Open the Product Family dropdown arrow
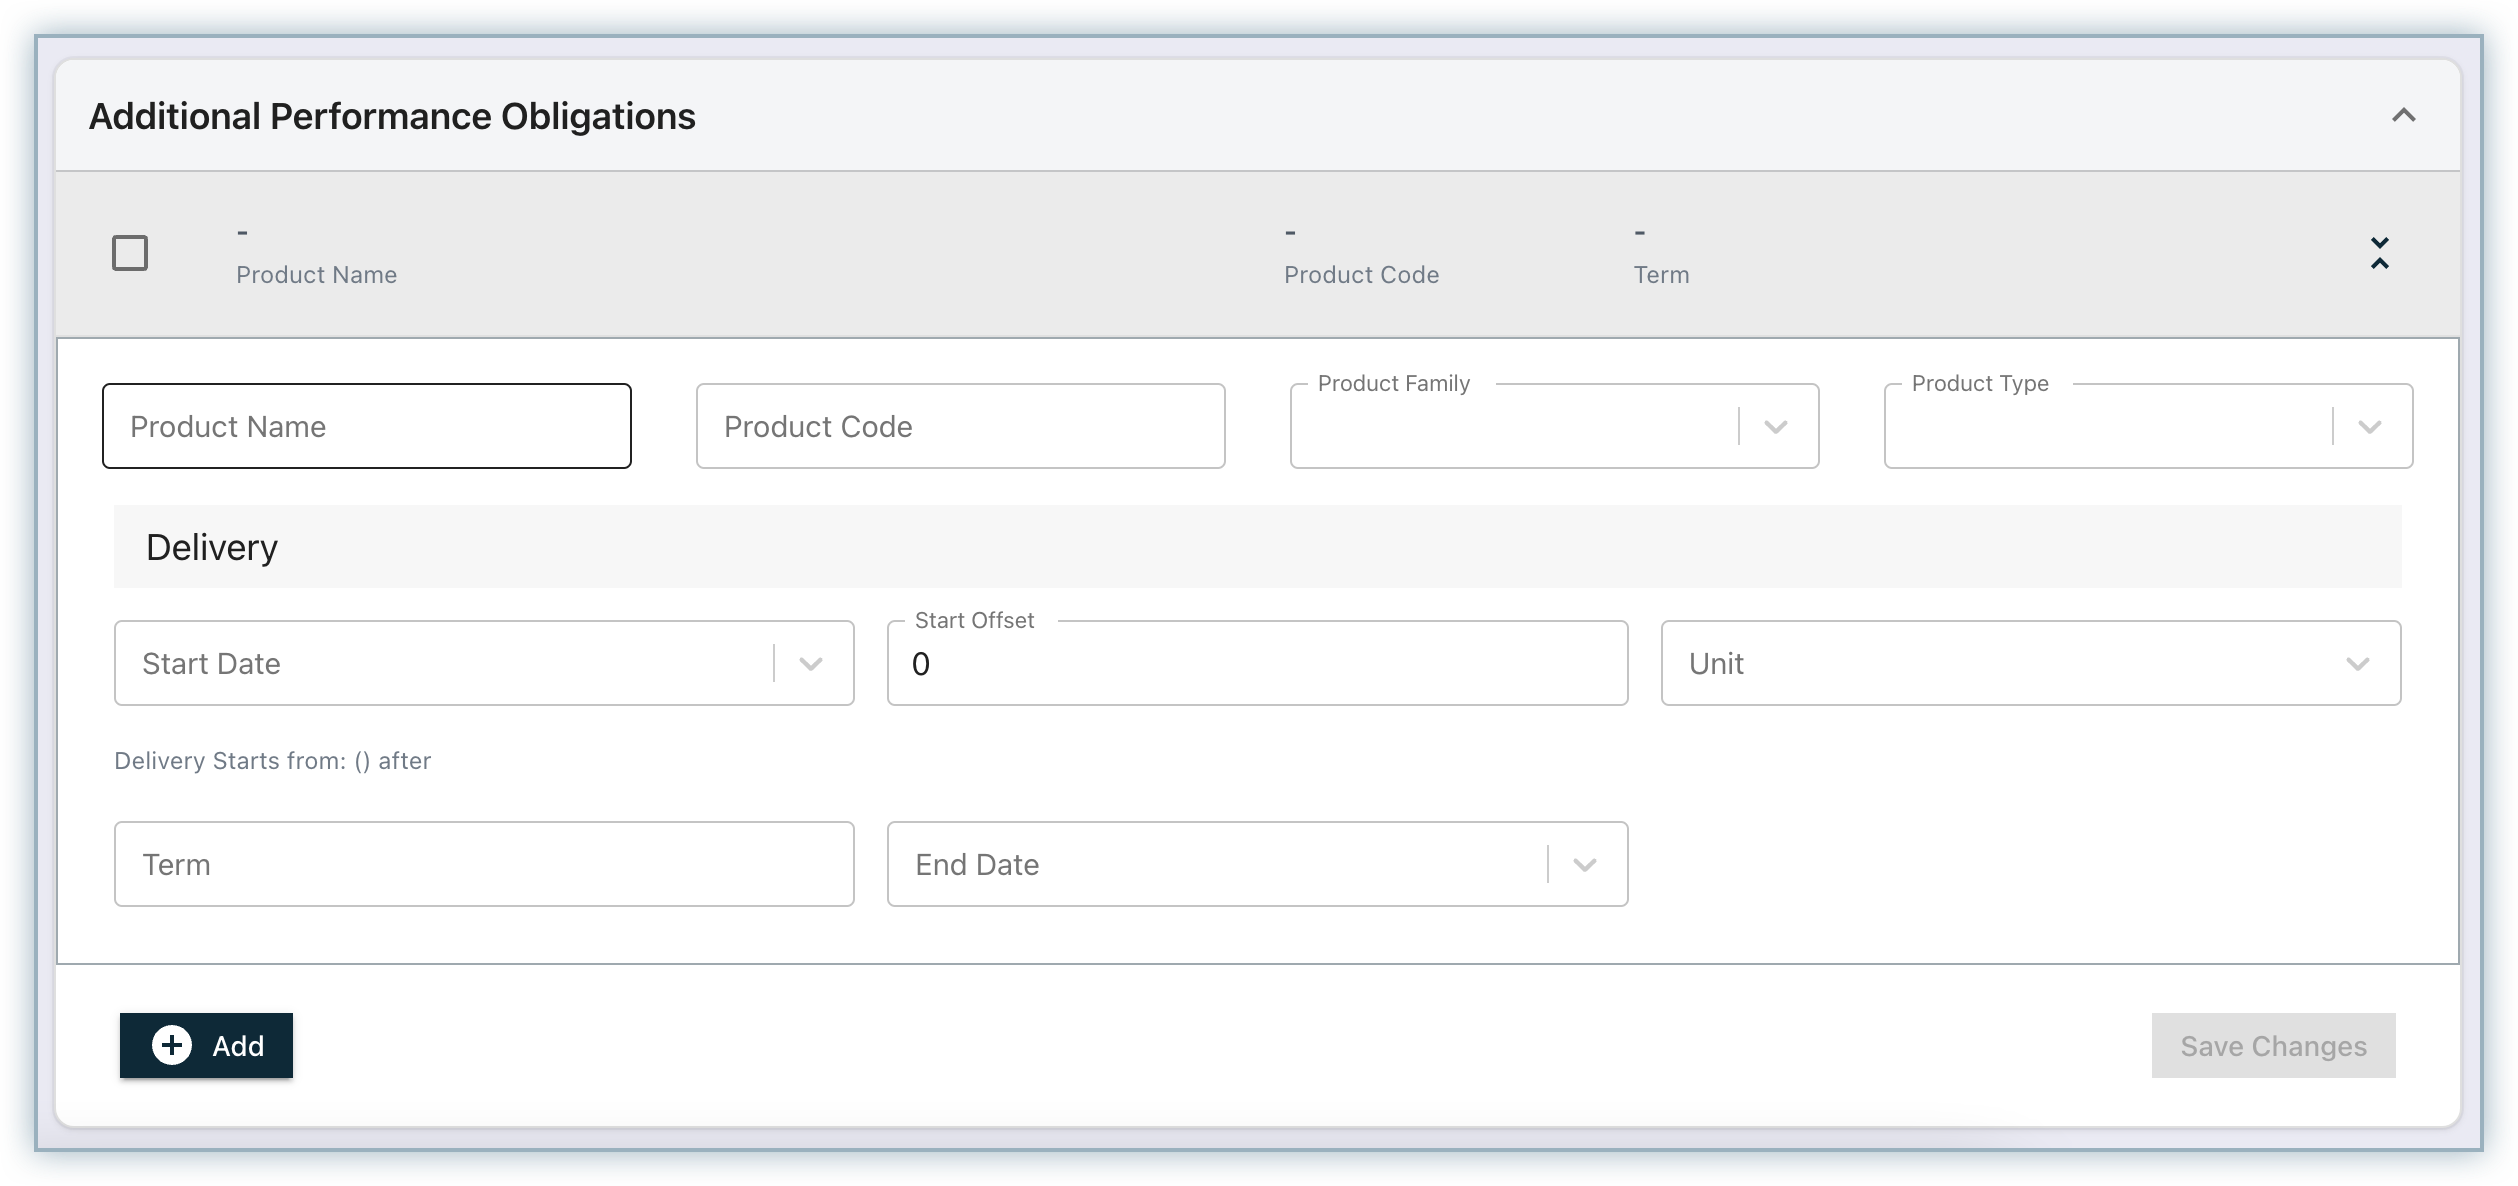The height and width of the screenshot is (1186, 2518). (x=1775, y=427)
